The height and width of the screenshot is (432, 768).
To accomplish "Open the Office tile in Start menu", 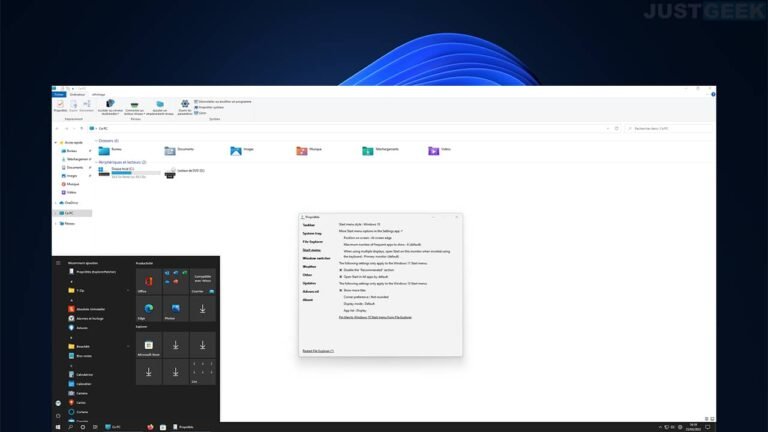I will click(148, 281).
